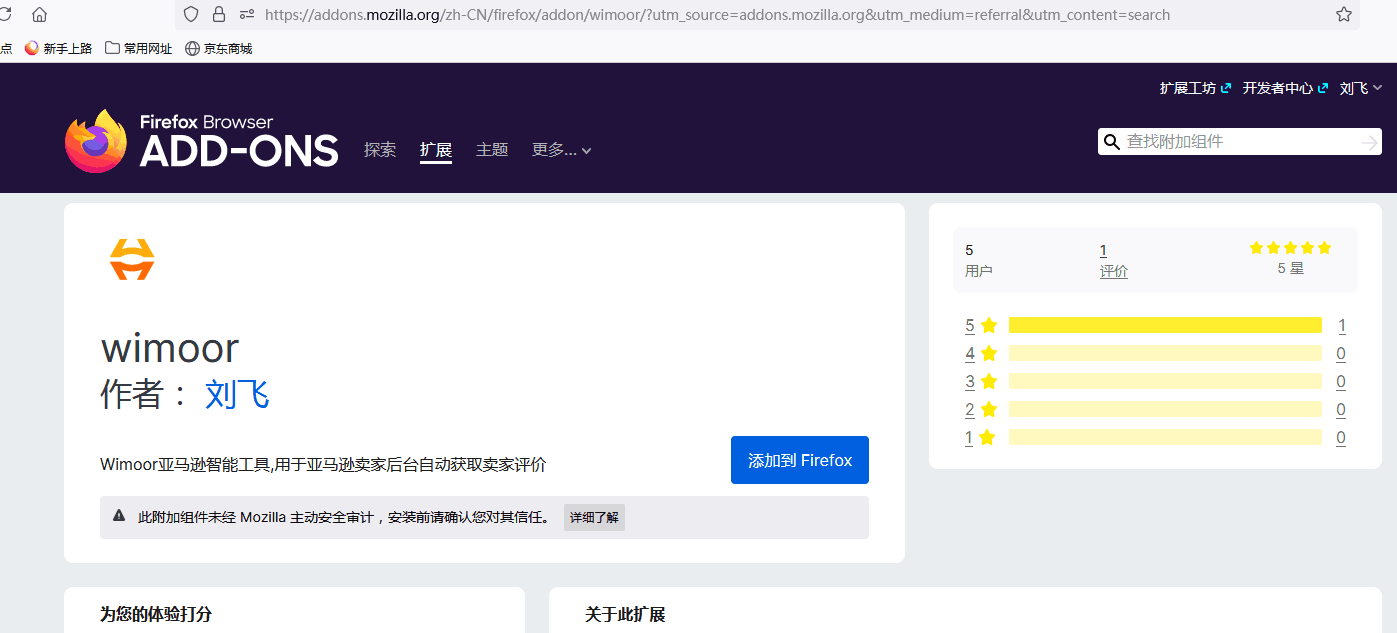Open the 常用网址 bookmarks folder
This screenshot has height=633, width=1397.
tap(139, 48)
